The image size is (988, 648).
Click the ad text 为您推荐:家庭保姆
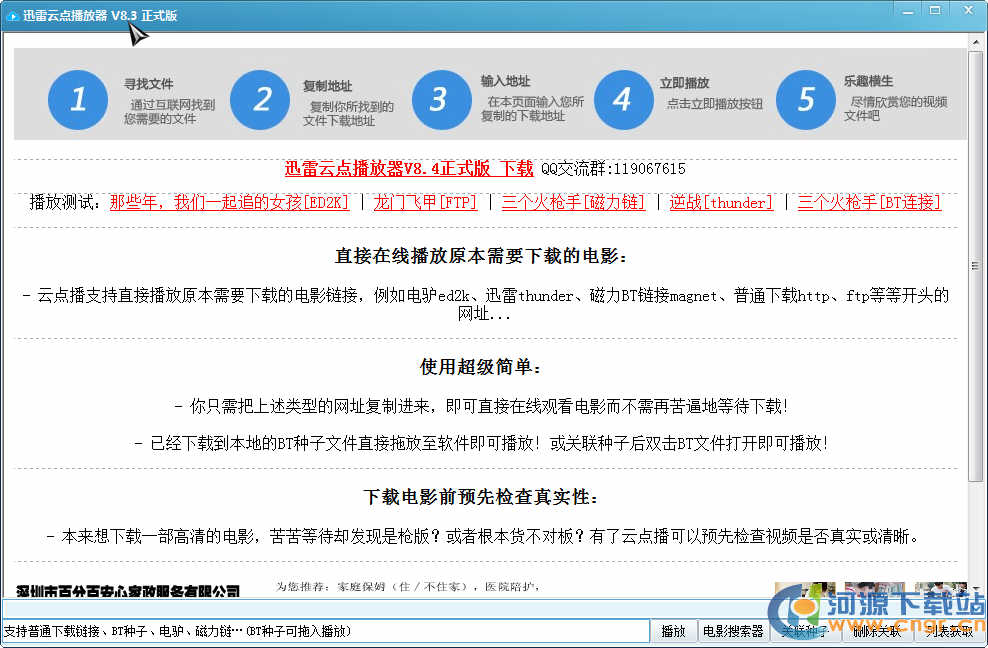(408, 587)
